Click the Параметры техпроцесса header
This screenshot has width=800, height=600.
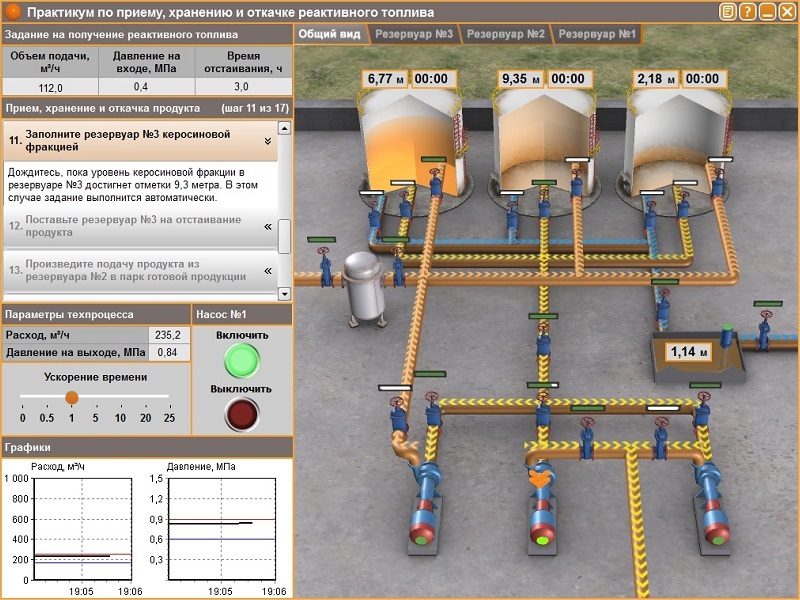pyautogui.click(x=96, y=314)
